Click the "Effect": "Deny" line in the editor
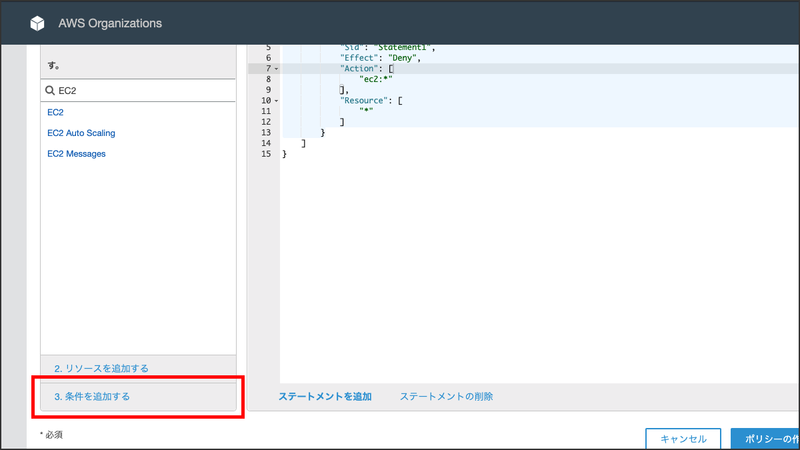This screenshot has width=800, height=450. click(x=381, y=58)
